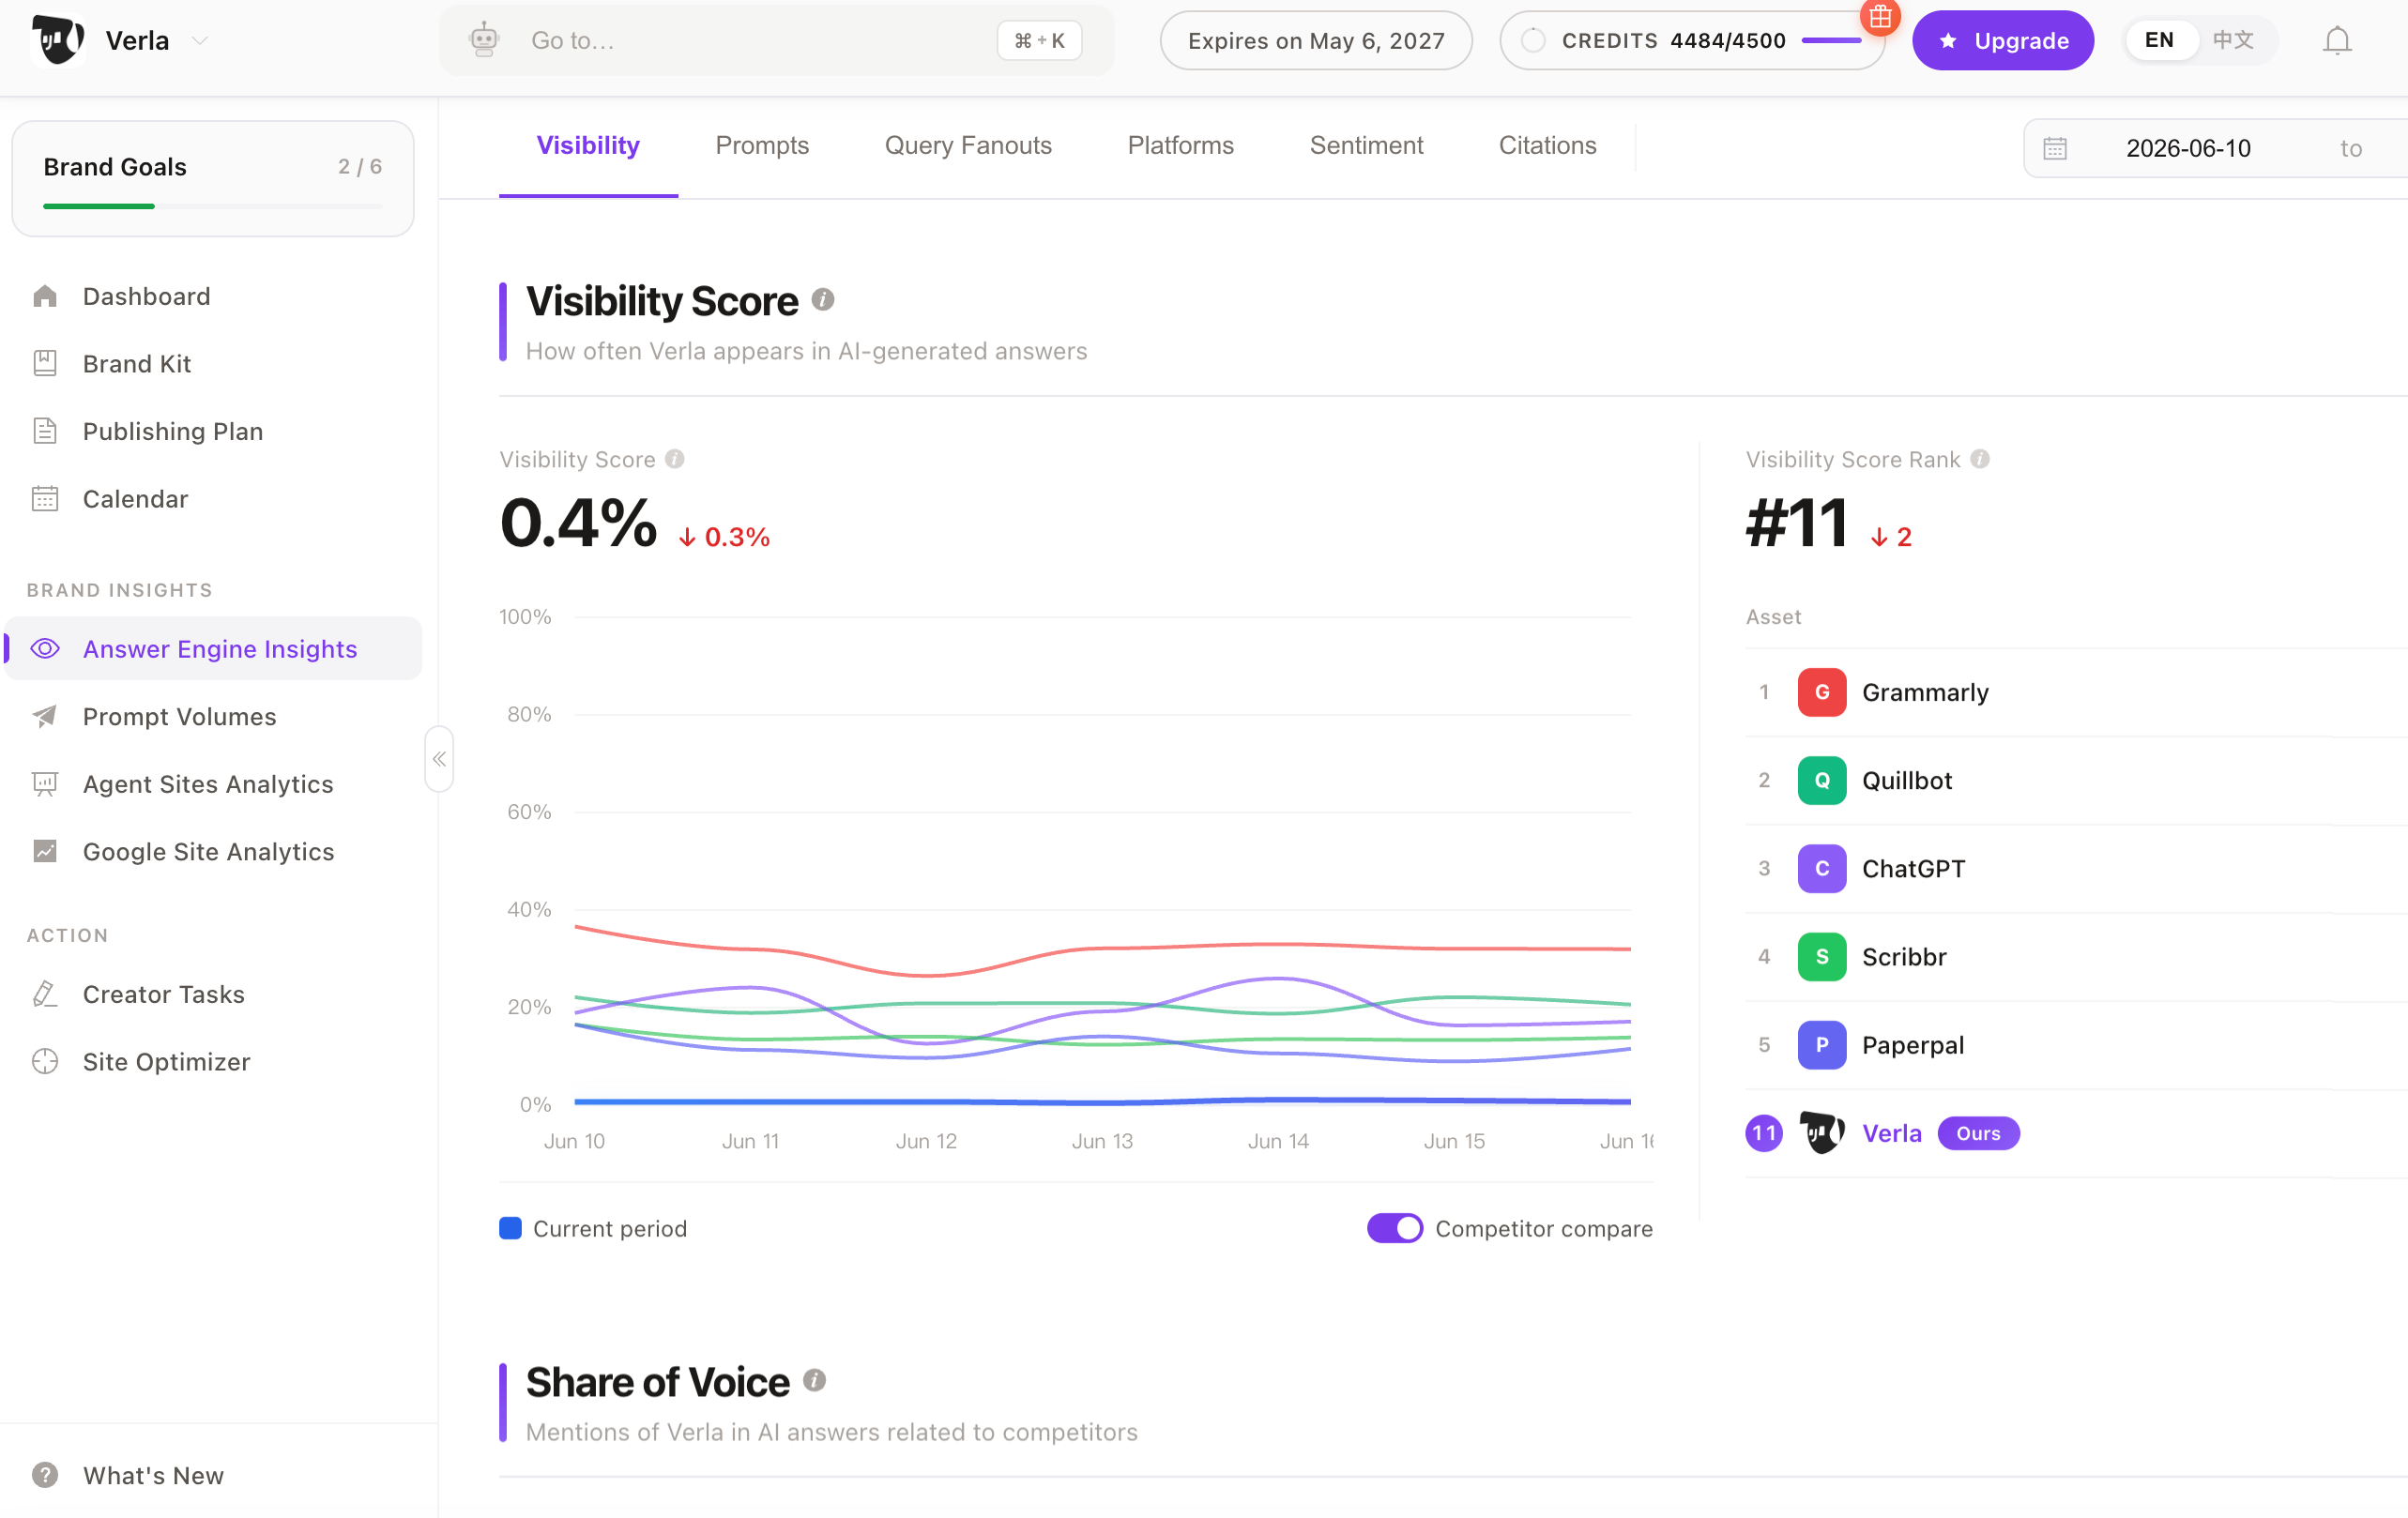2408x1518 pixels.
Task: Open the notifications bell
Action: (x=2336, y=41)
